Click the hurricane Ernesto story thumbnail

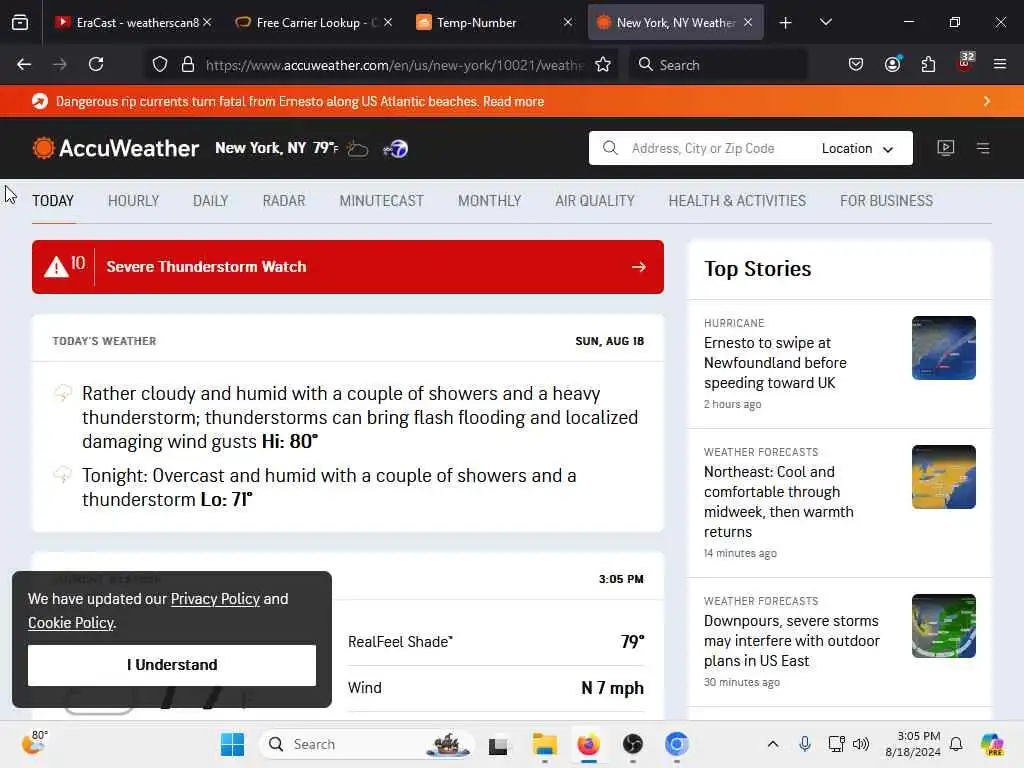(x=944, y=347)
